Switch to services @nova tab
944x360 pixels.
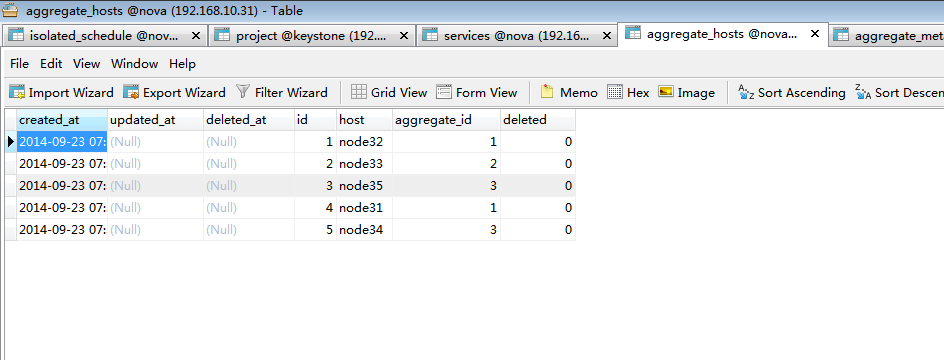click(x=517, y=36)
